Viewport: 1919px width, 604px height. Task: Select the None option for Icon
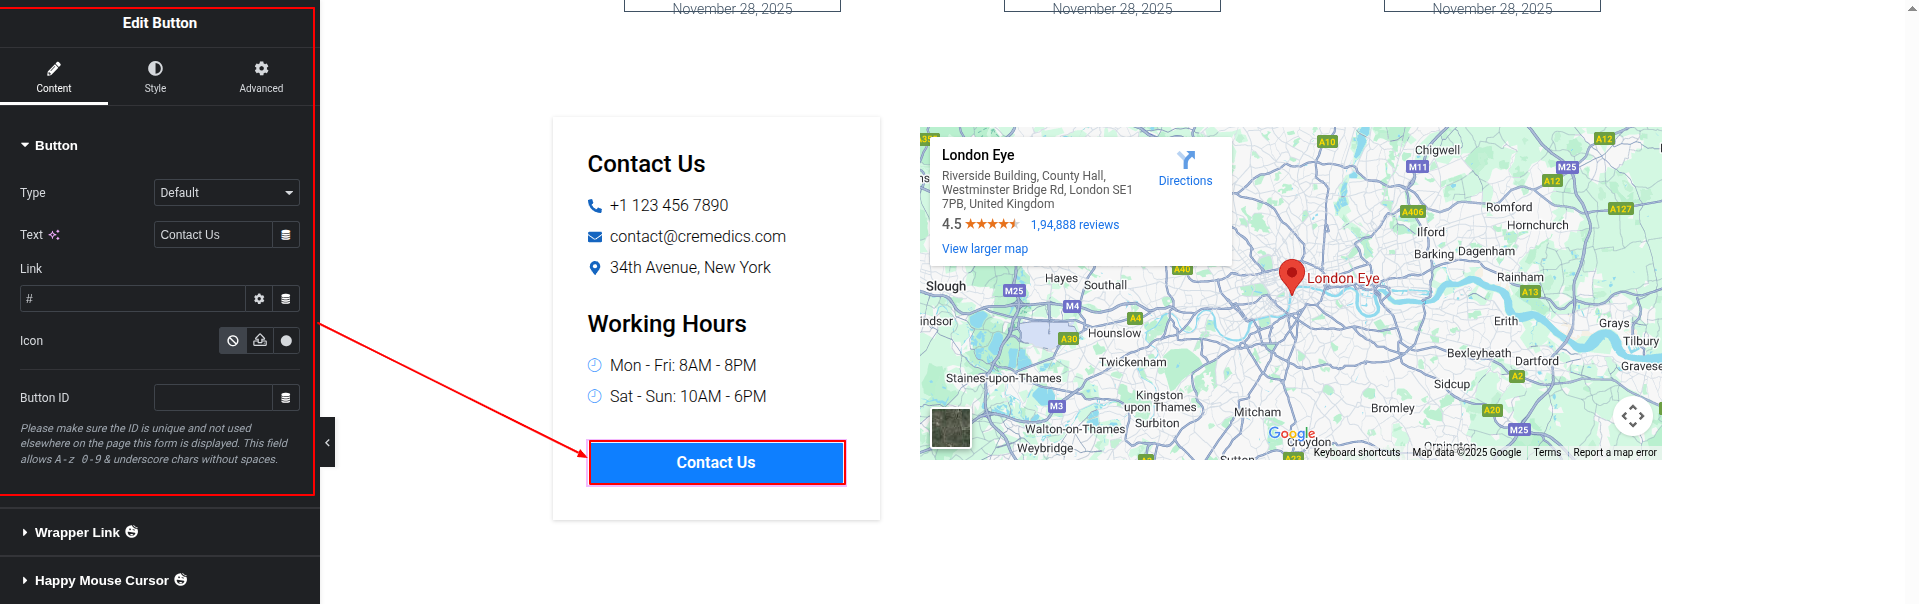(233, 341)
